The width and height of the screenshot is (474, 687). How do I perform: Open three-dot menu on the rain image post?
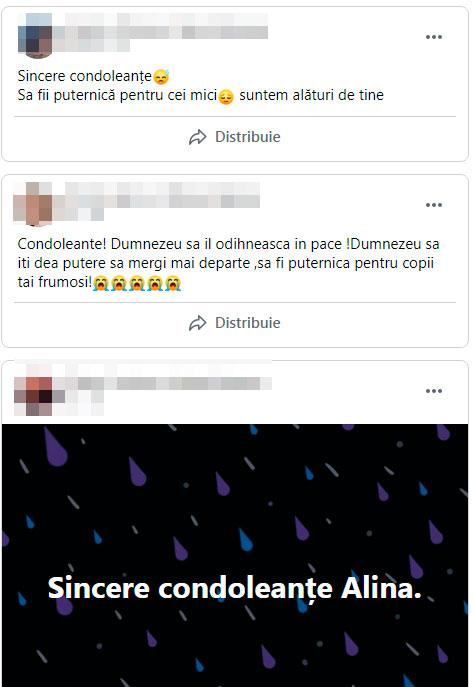point(433,391)
